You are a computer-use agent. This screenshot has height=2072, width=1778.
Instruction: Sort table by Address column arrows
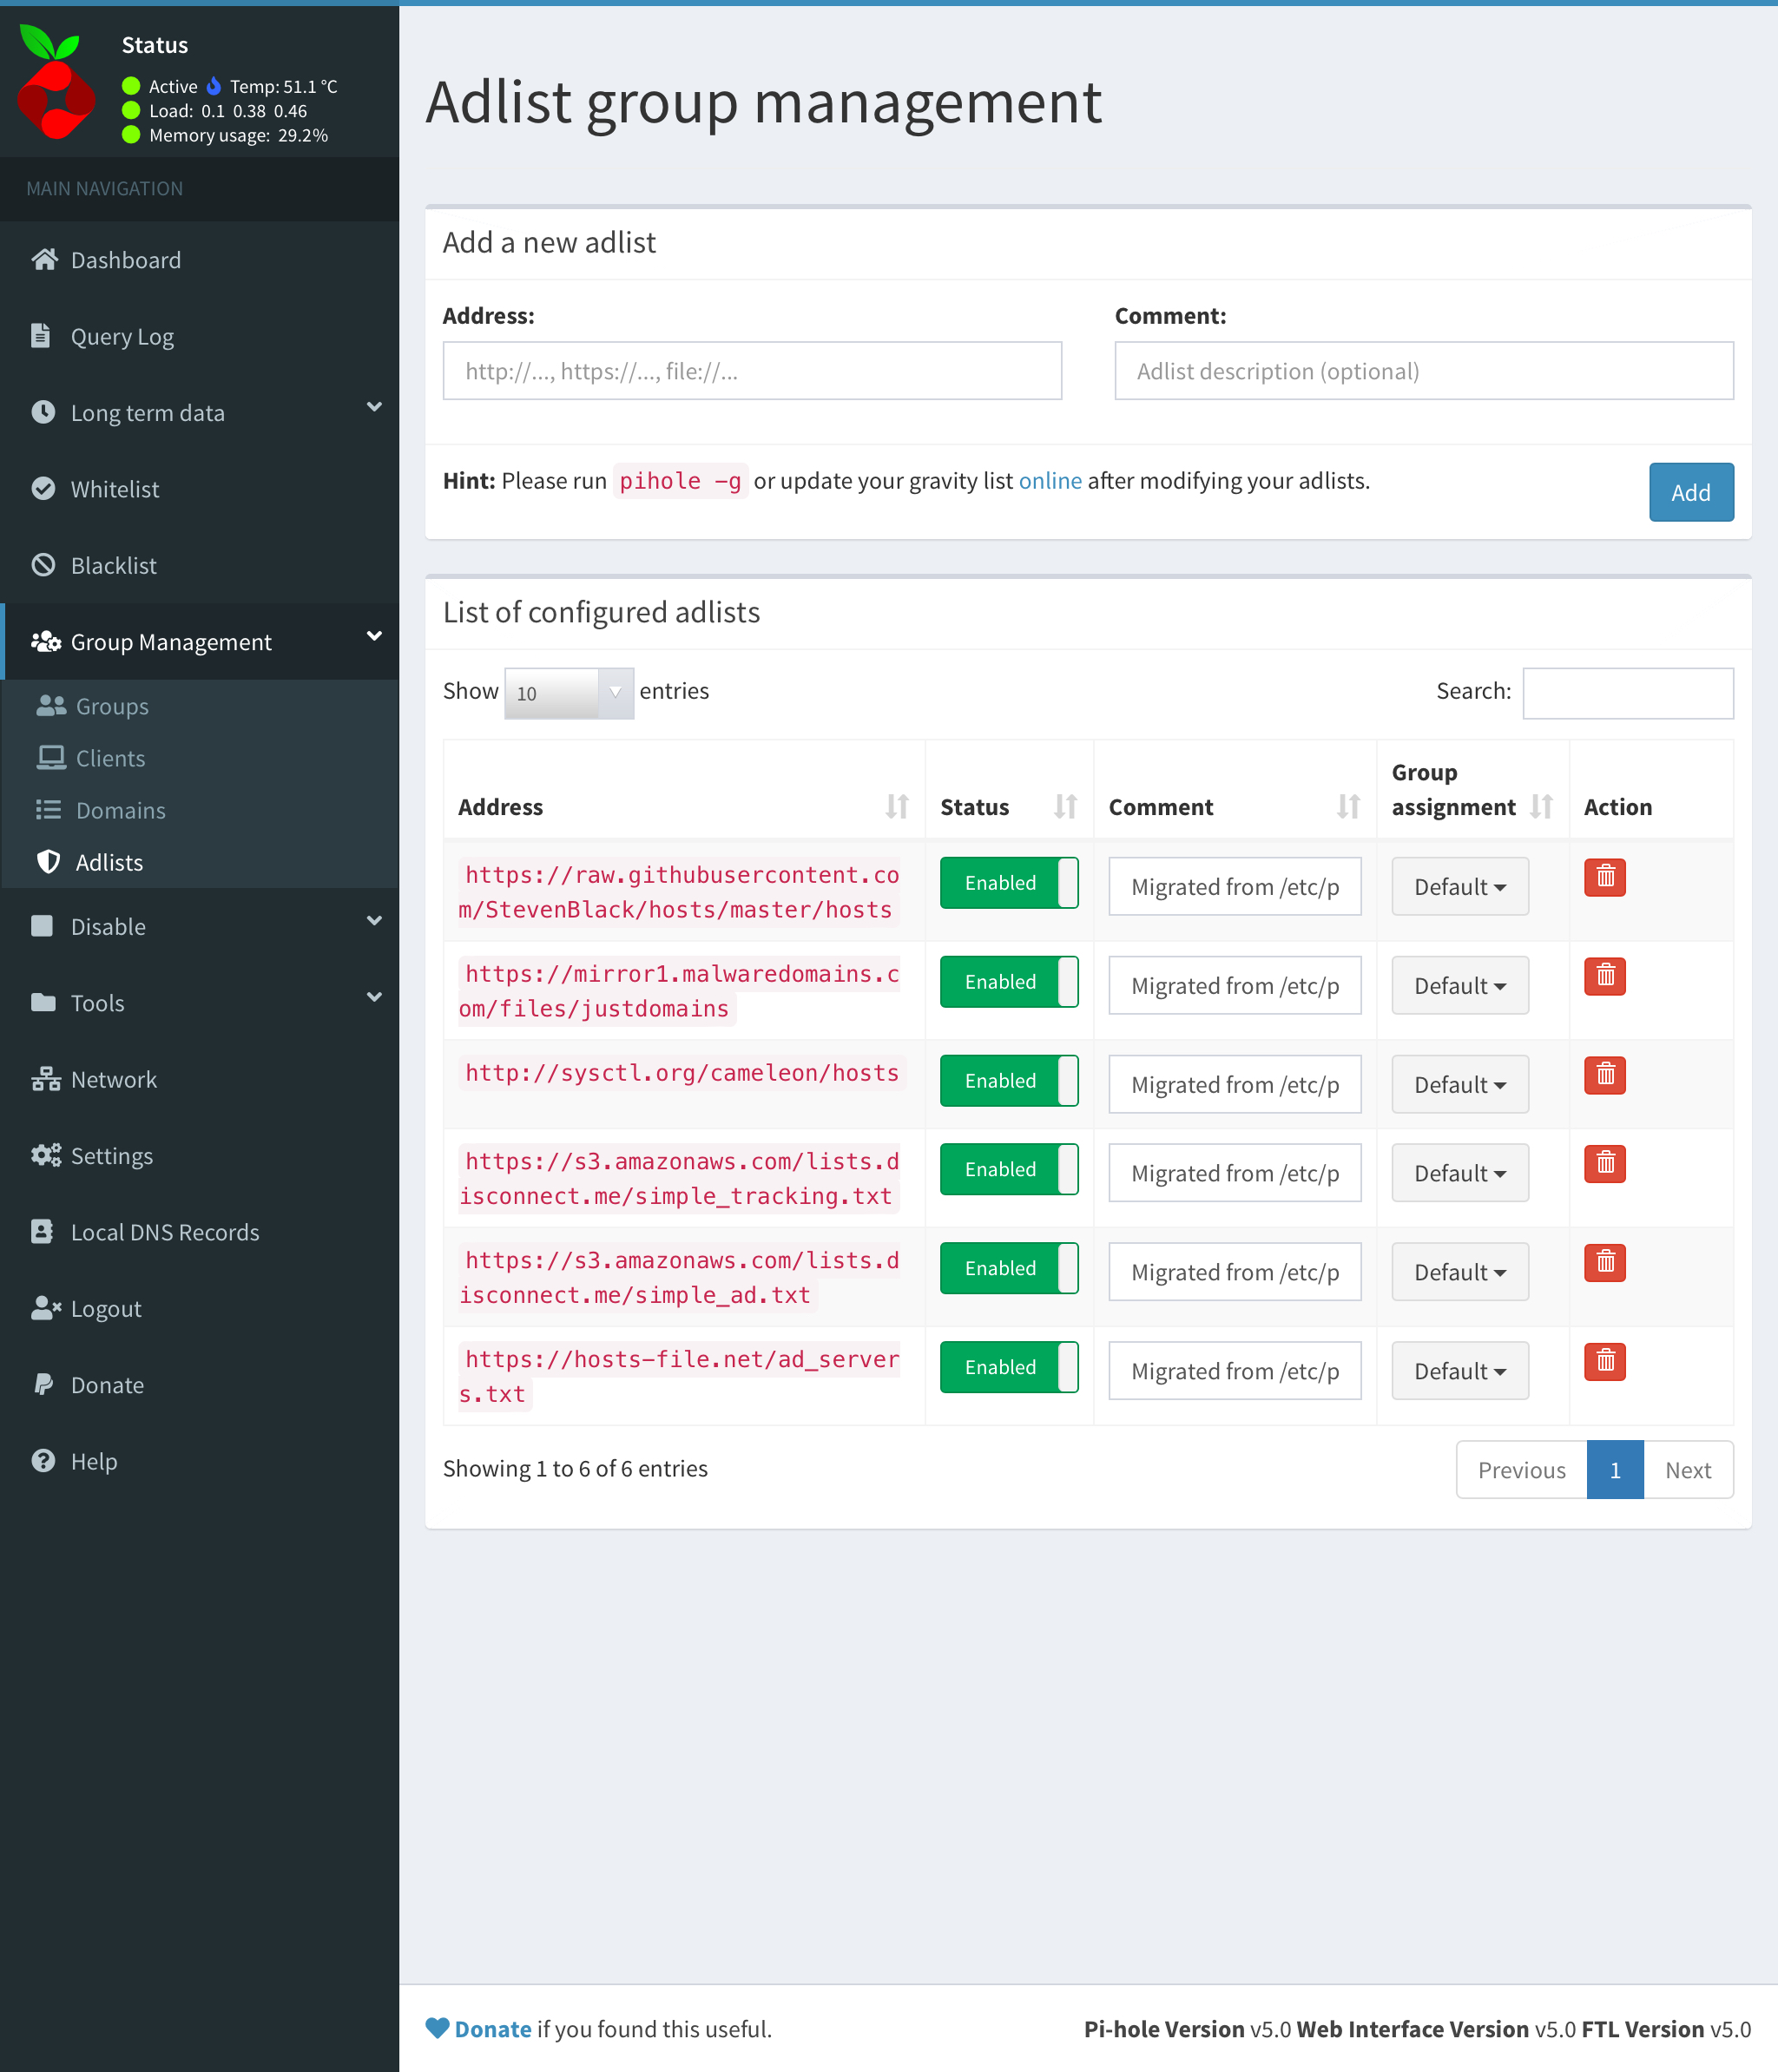coord(896,806)
